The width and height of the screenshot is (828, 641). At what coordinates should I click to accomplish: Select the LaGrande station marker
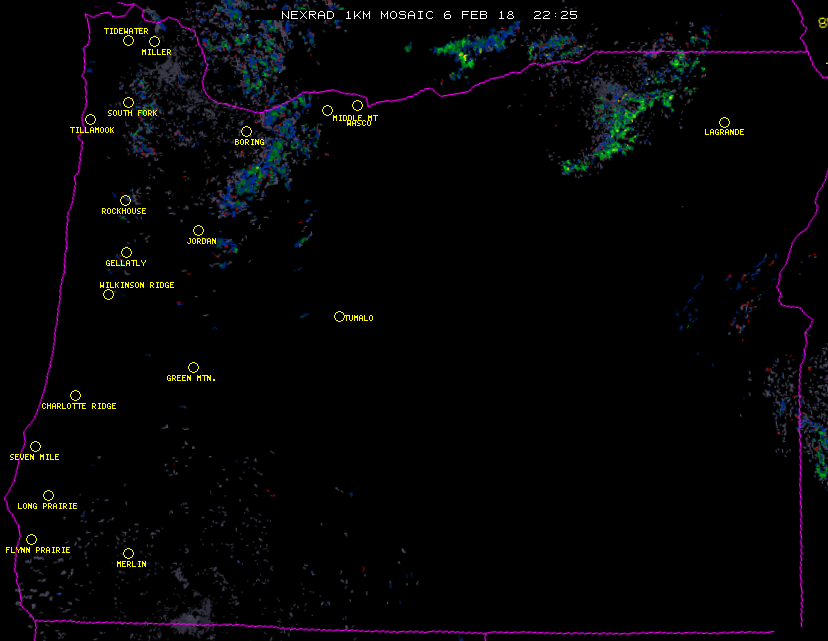pos(724,123)
